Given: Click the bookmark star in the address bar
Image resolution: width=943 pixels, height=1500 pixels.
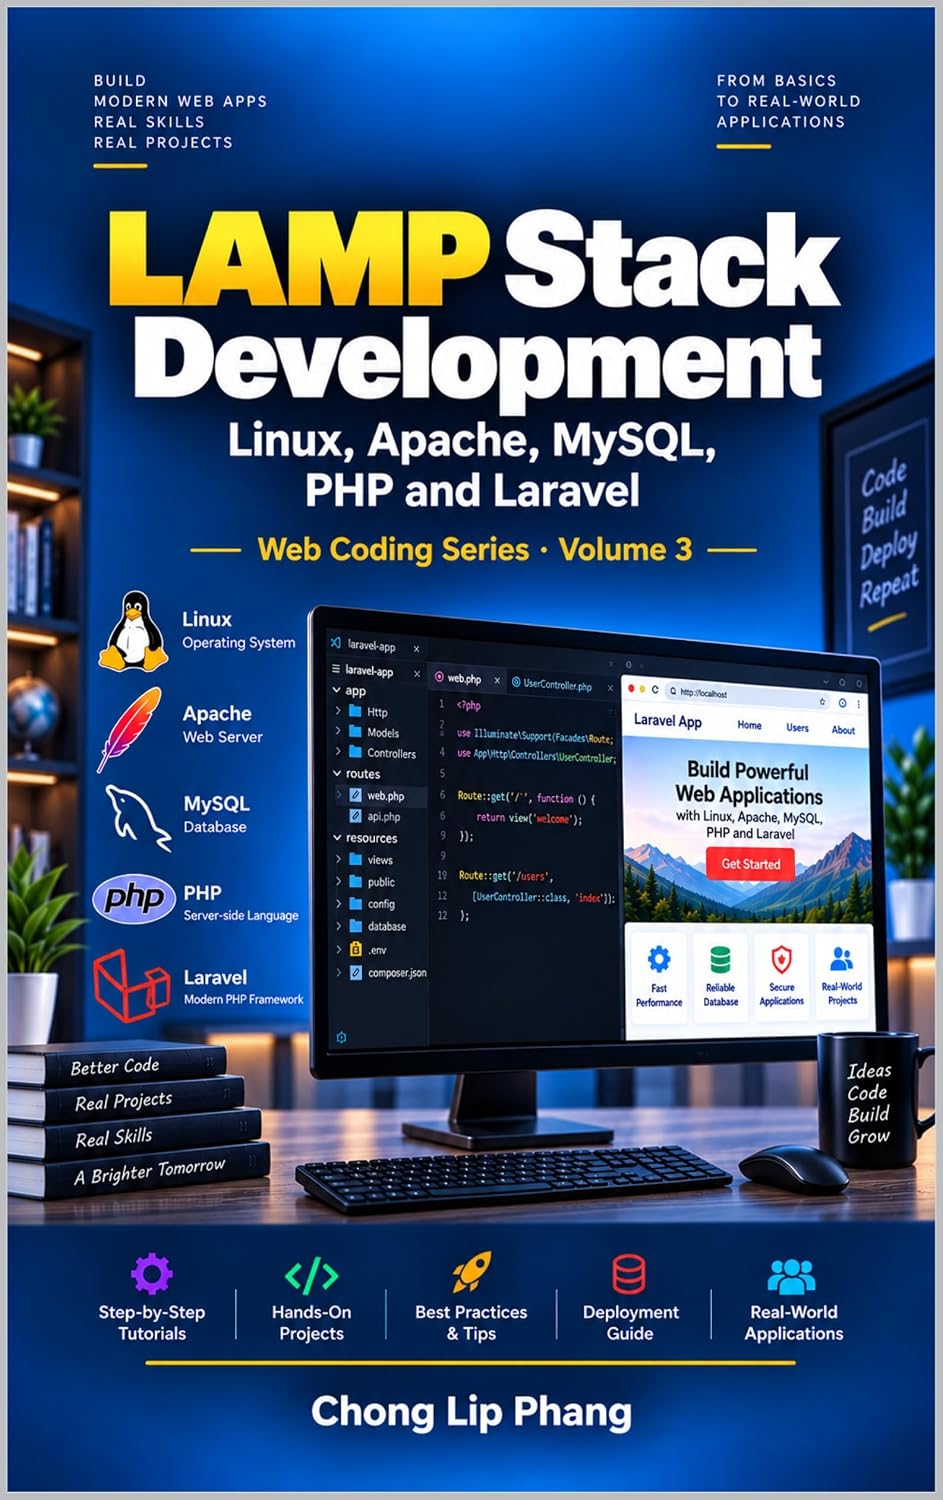Looking at the screenshot, I should (823, 702).
